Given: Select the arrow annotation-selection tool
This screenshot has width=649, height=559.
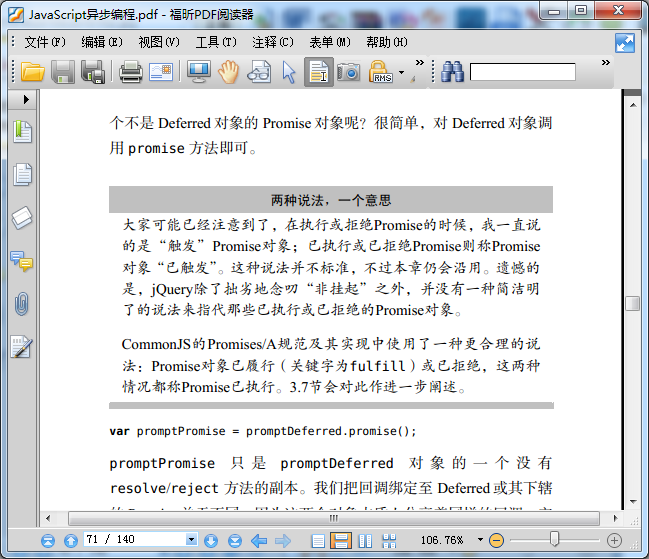Looking at the screenshot, I should (289, 72).
